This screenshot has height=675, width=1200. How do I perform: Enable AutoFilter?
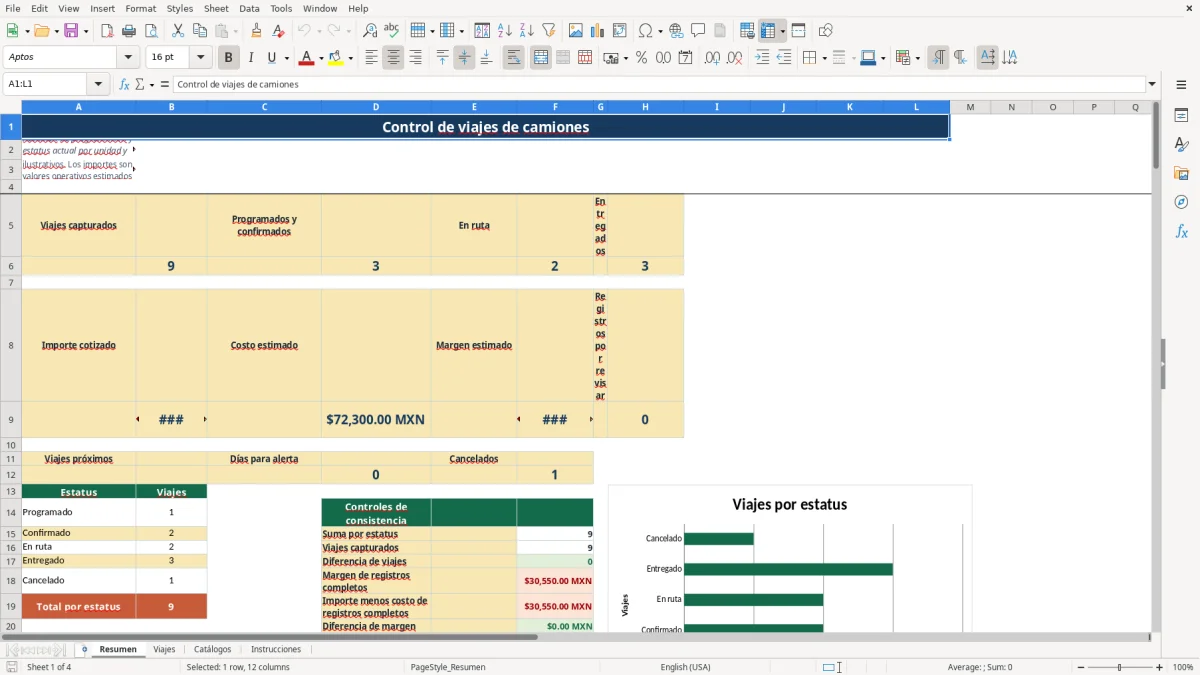tap(549, 31)
